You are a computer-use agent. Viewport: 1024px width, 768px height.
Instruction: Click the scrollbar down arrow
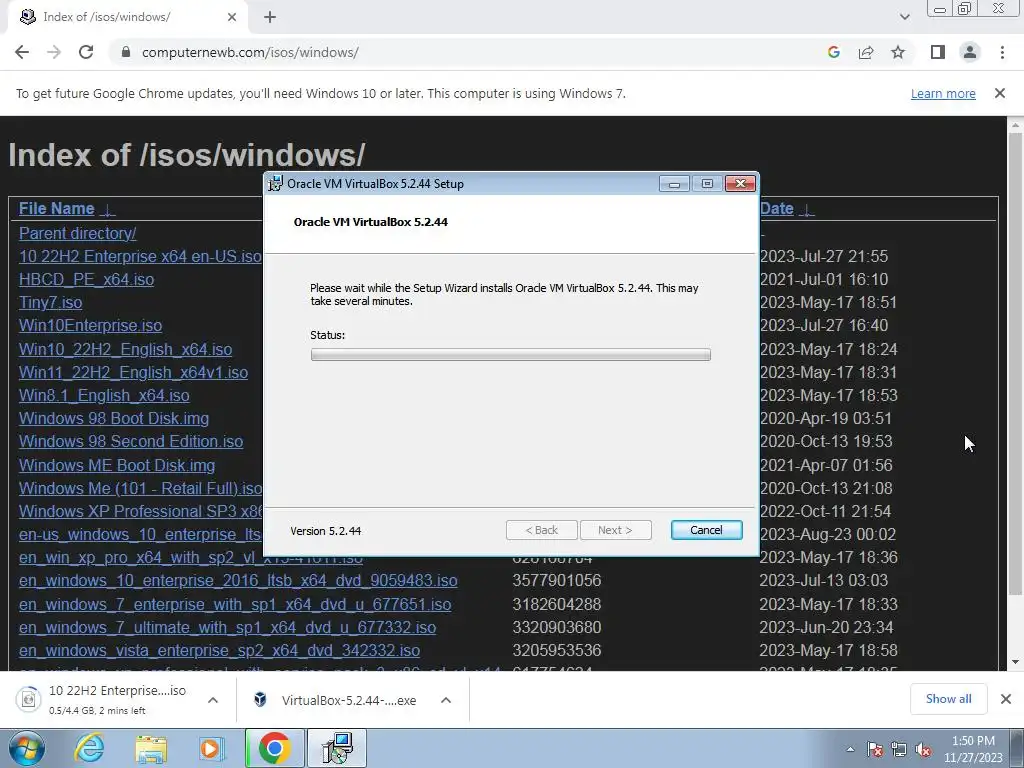[x=1015, y=662]
